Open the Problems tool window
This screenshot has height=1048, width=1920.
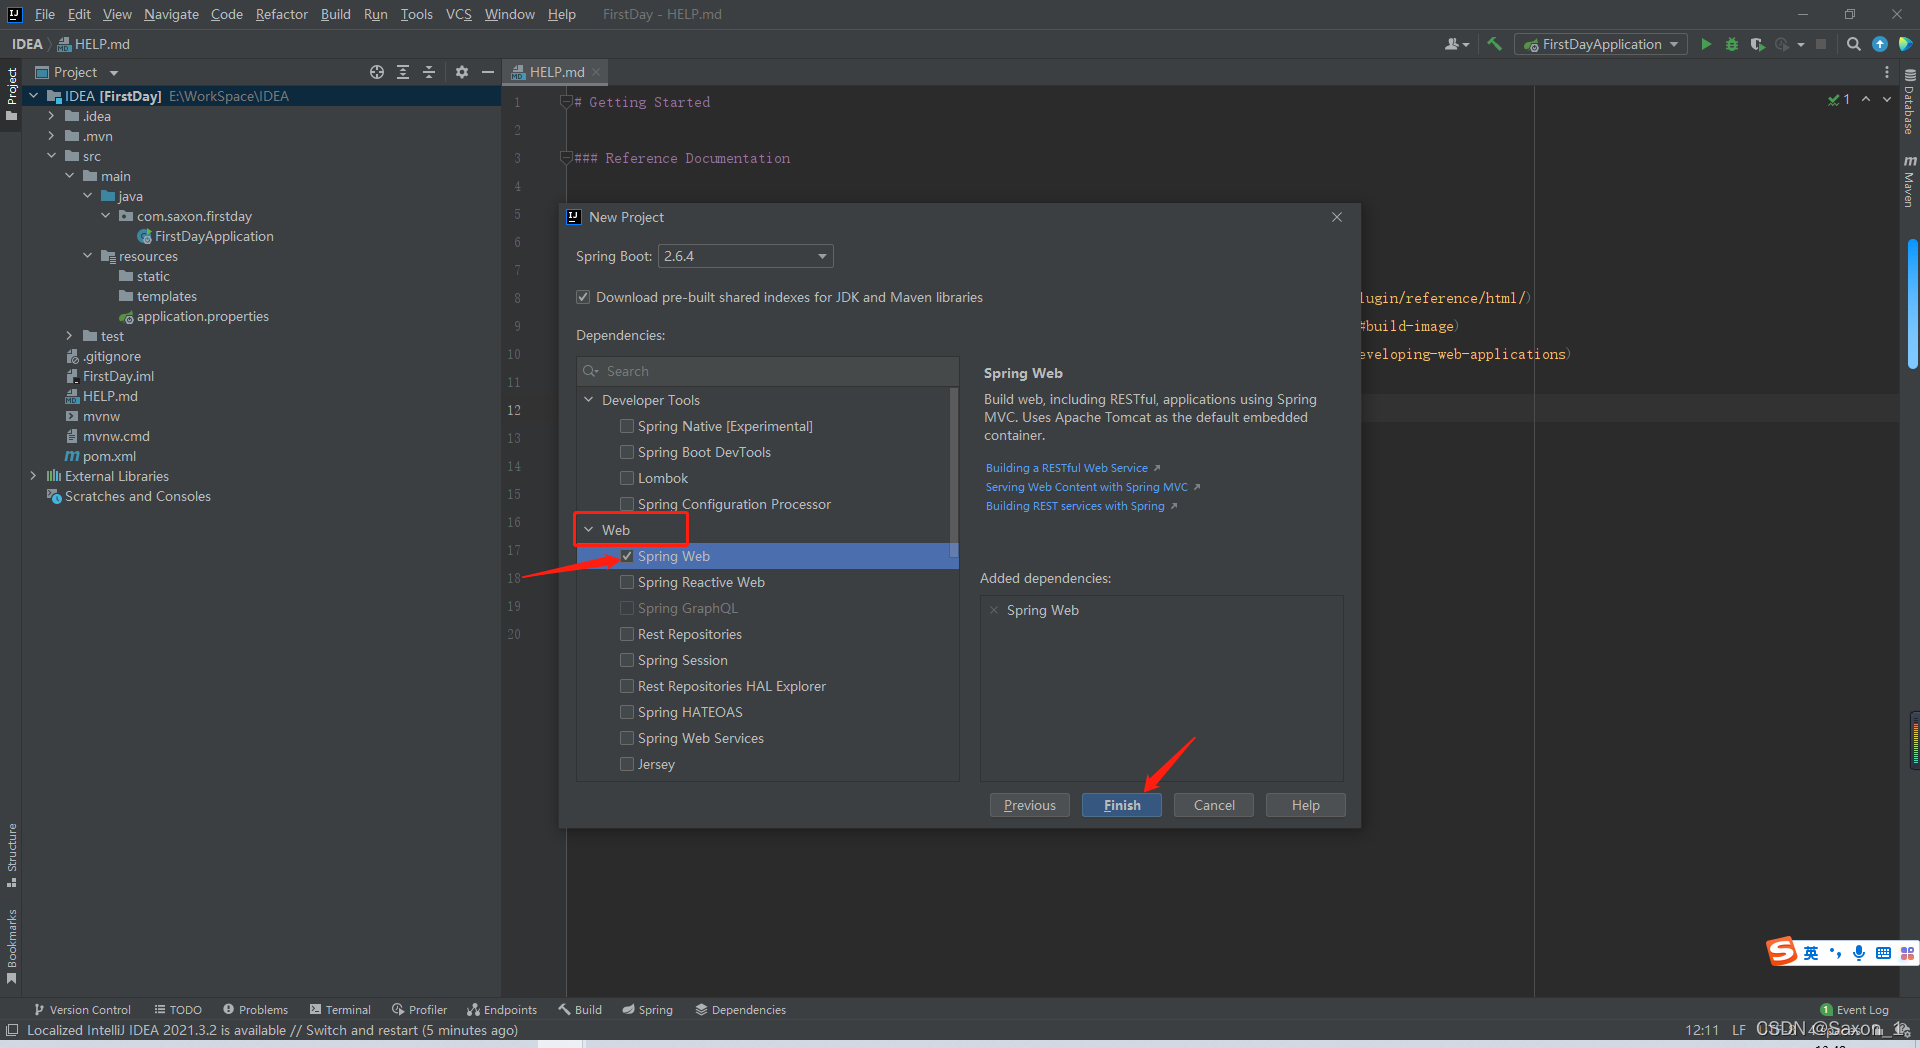click(256, 1010)
